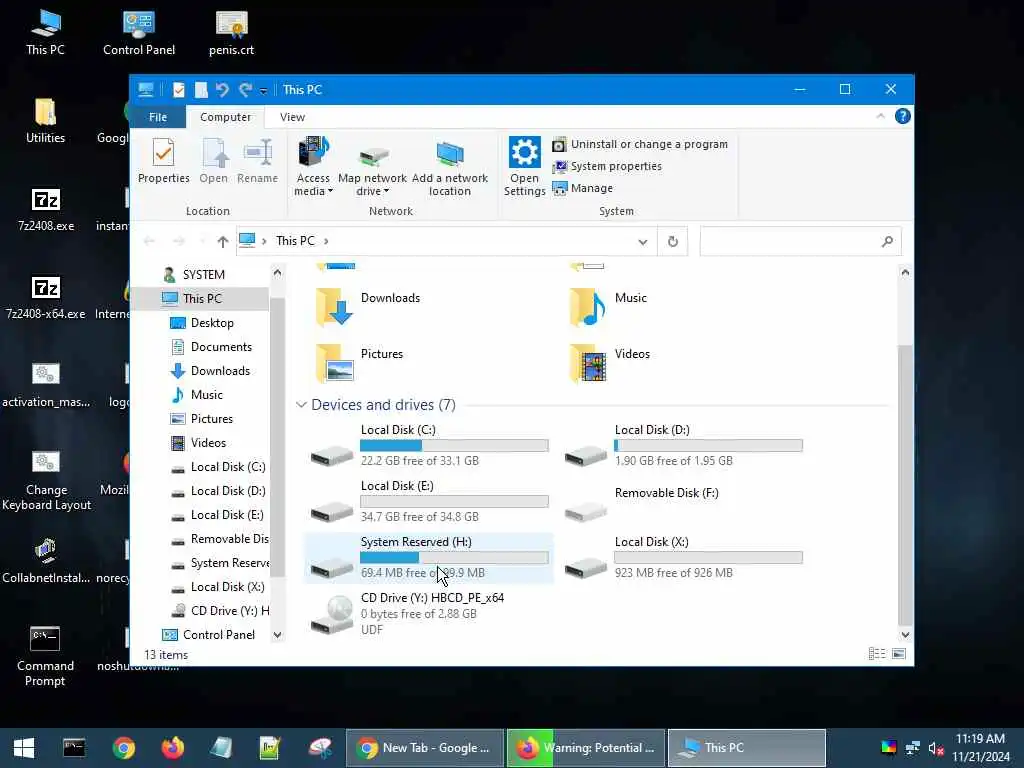The image size is (1024, 768).
Task: Click Uninstall or change a program
Action: click(640, 144)
